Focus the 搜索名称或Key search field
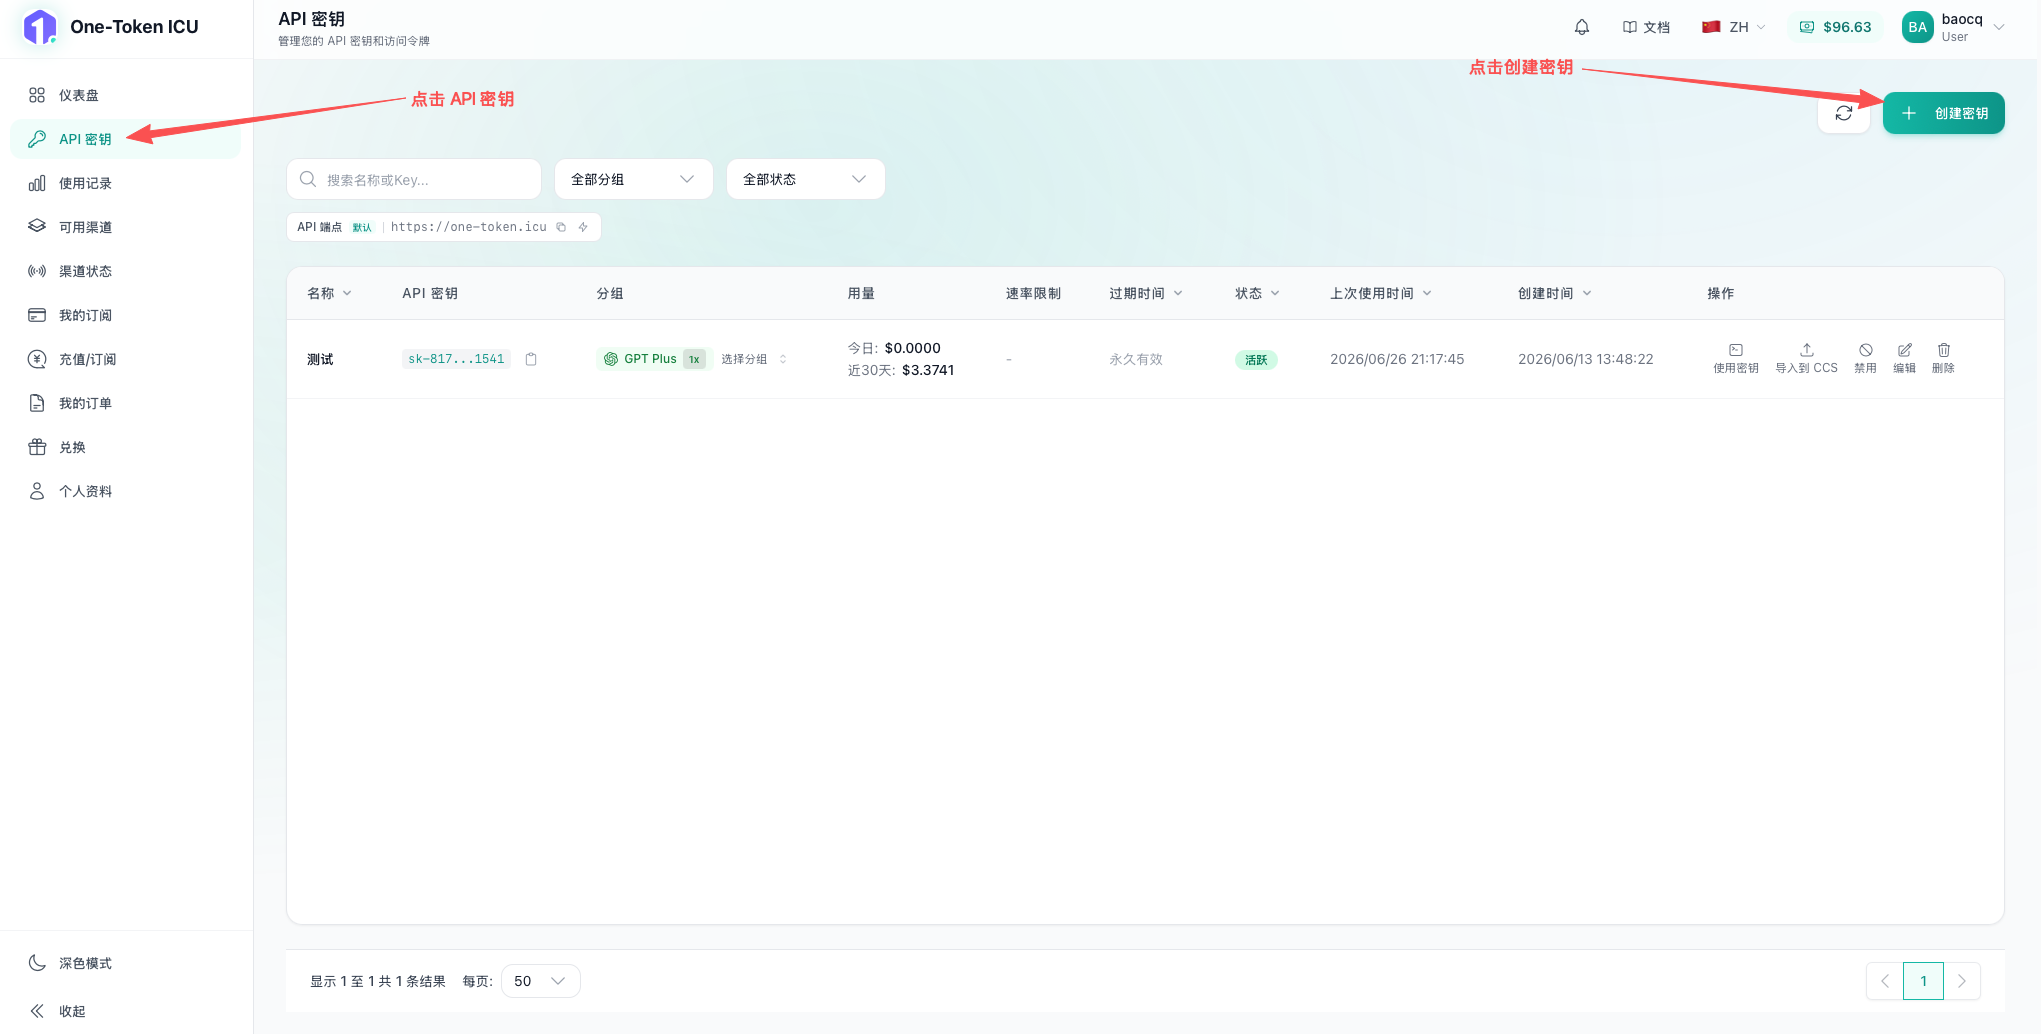 point(414,179)
